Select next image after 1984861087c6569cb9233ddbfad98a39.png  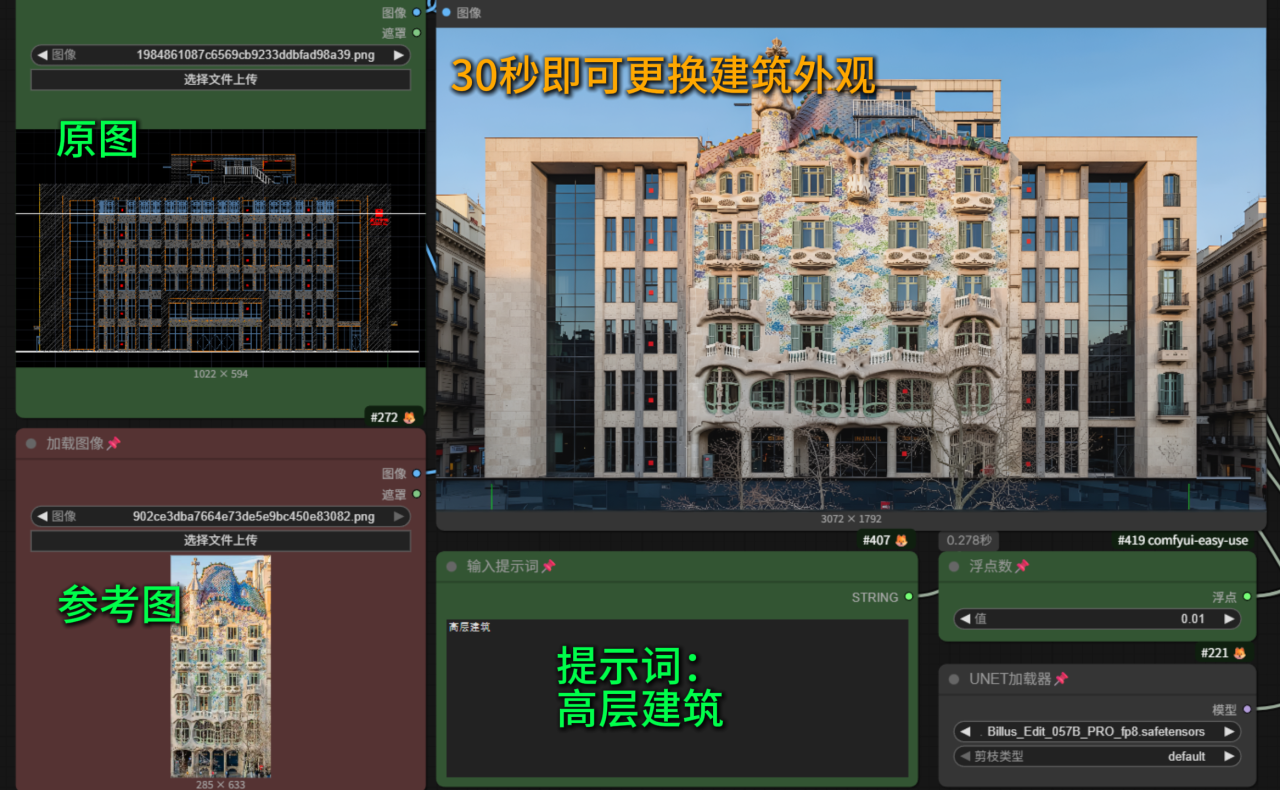[399, 55]
